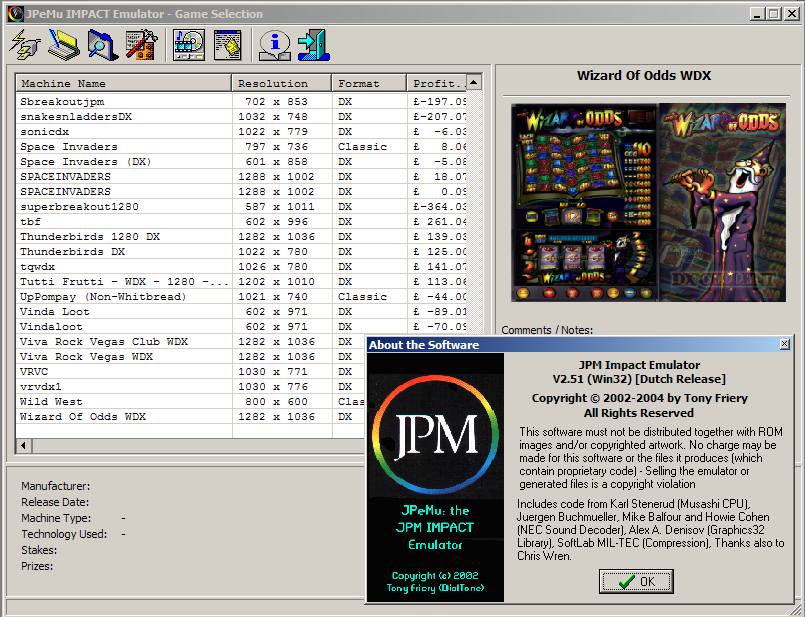Select the Space Invaders Classic row
This screenshot has height=617, width=805.
[x=241, y=146]
